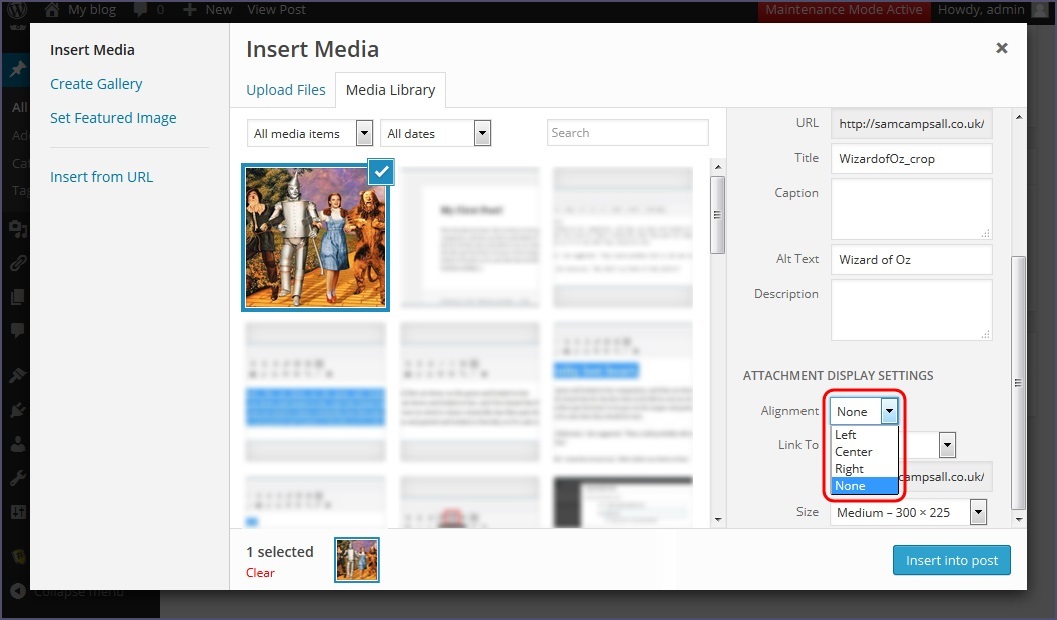The image size is (1057, 620).
Task: Click the home icon beside My blog
Action: coord(52,10)
